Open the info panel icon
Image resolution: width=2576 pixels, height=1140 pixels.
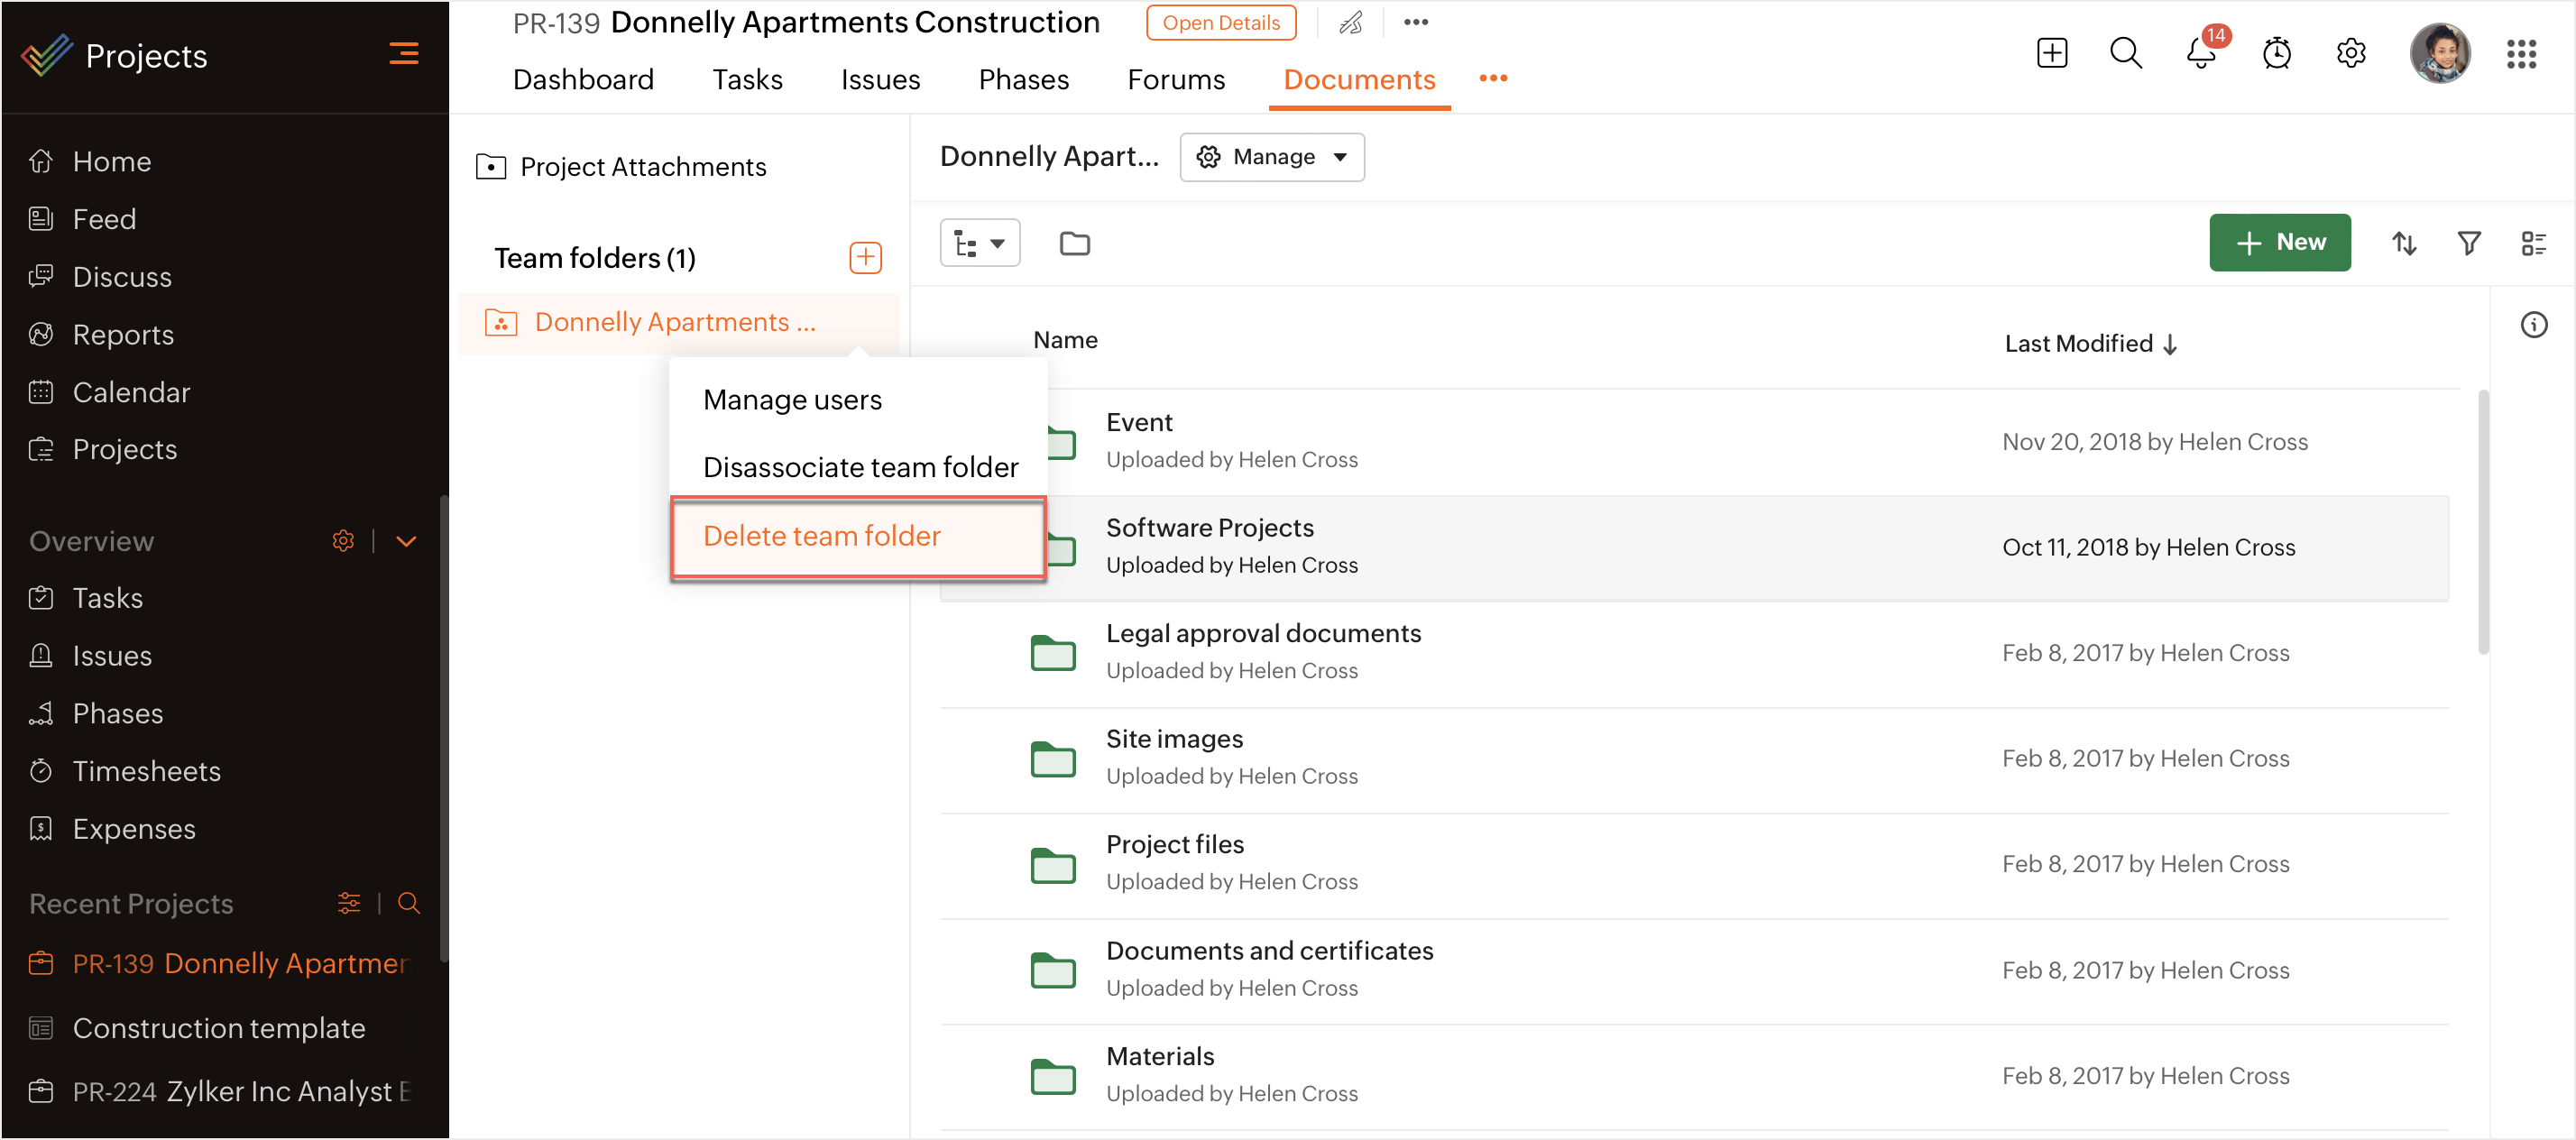click(x=2533, y=325)
